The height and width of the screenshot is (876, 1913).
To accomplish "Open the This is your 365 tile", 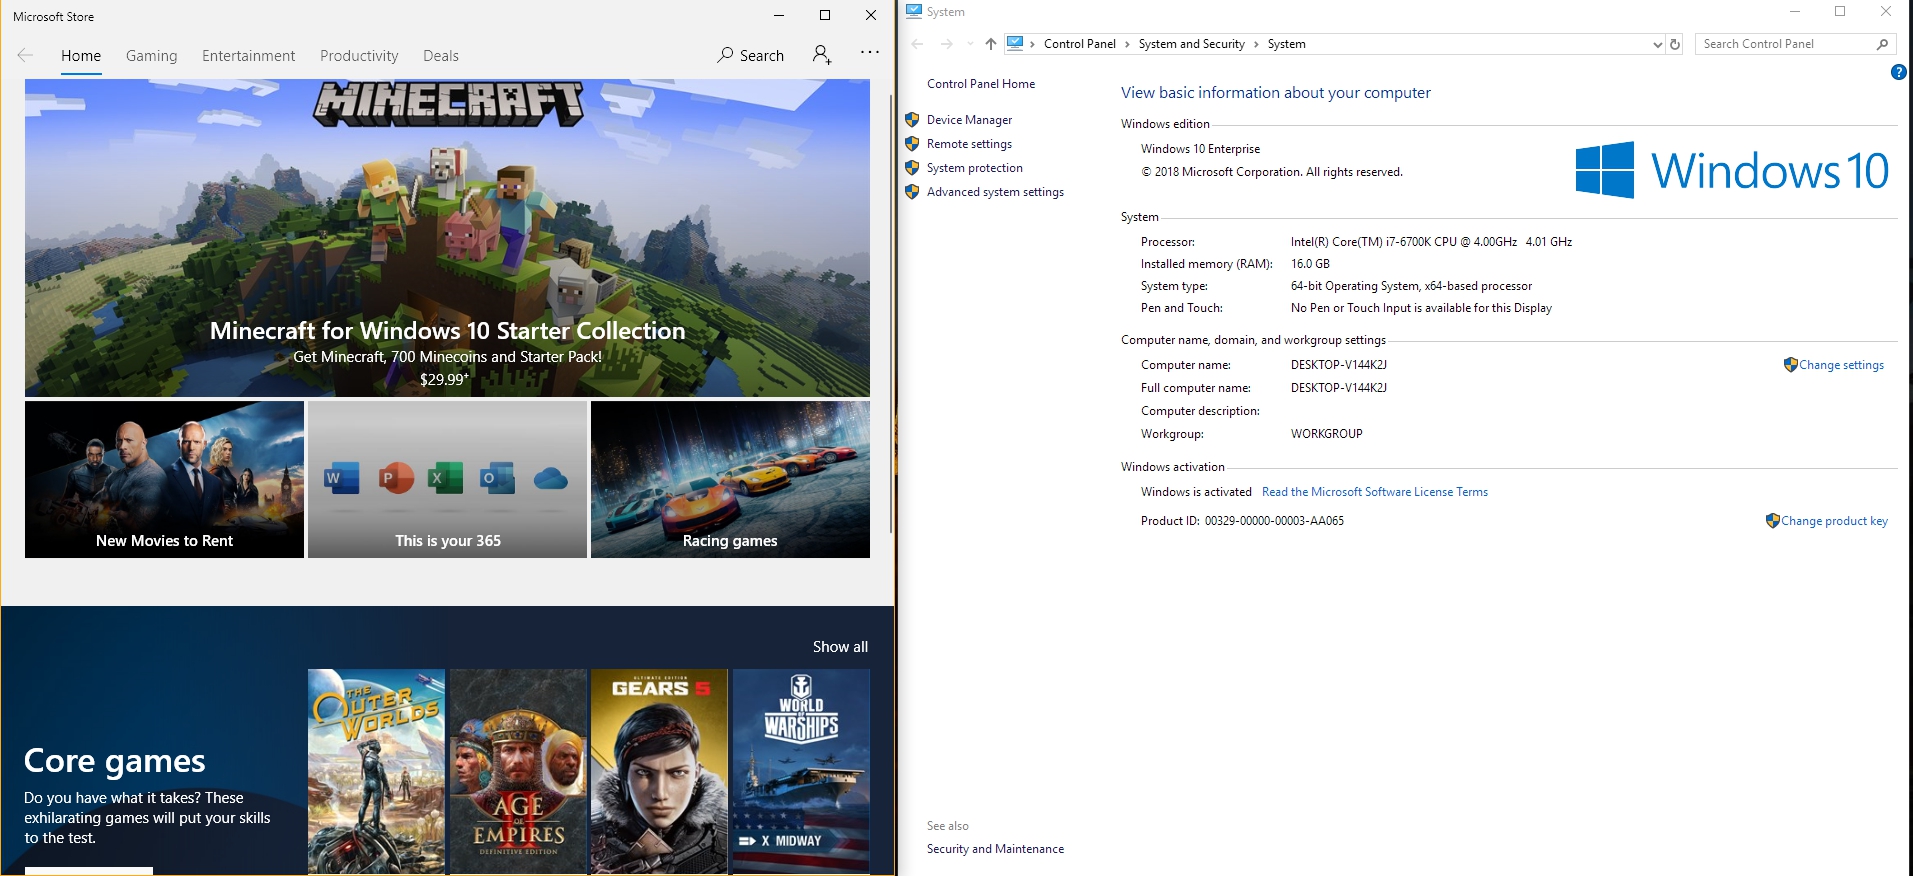I will pos(447,479).
